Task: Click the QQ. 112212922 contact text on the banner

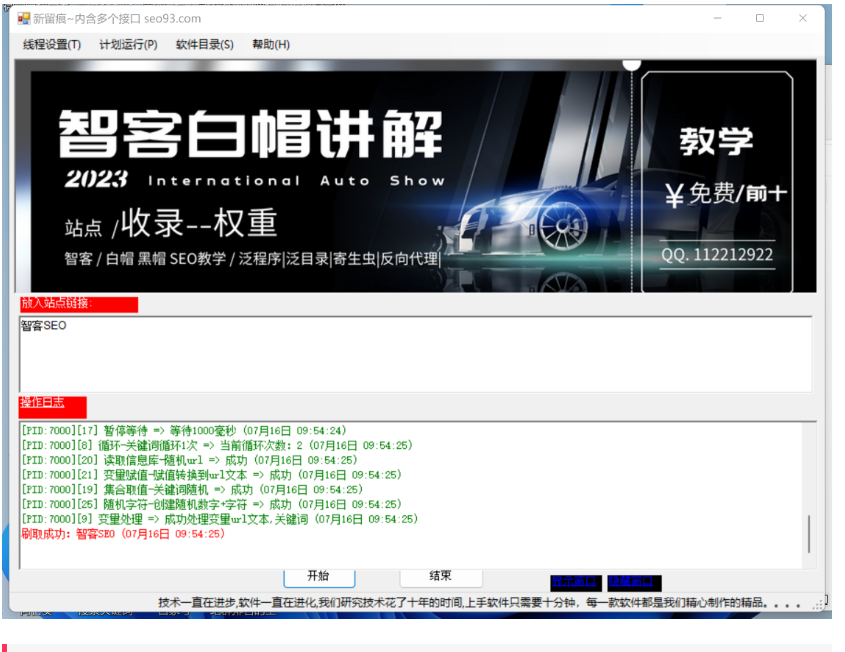Action: coord(719,256)
